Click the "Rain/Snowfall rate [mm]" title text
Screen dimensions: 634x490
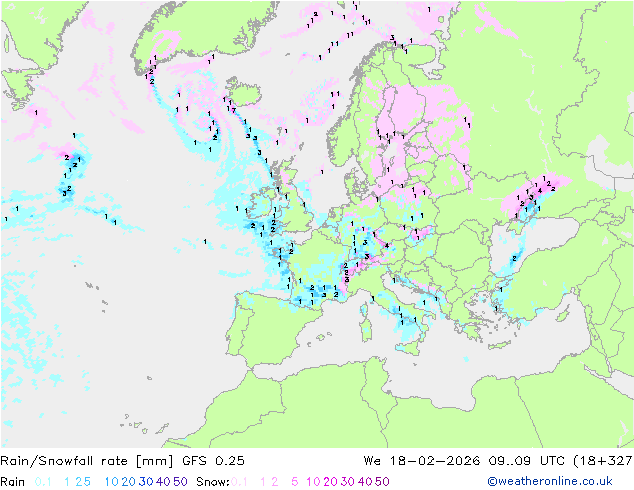[x=87, y=461]
